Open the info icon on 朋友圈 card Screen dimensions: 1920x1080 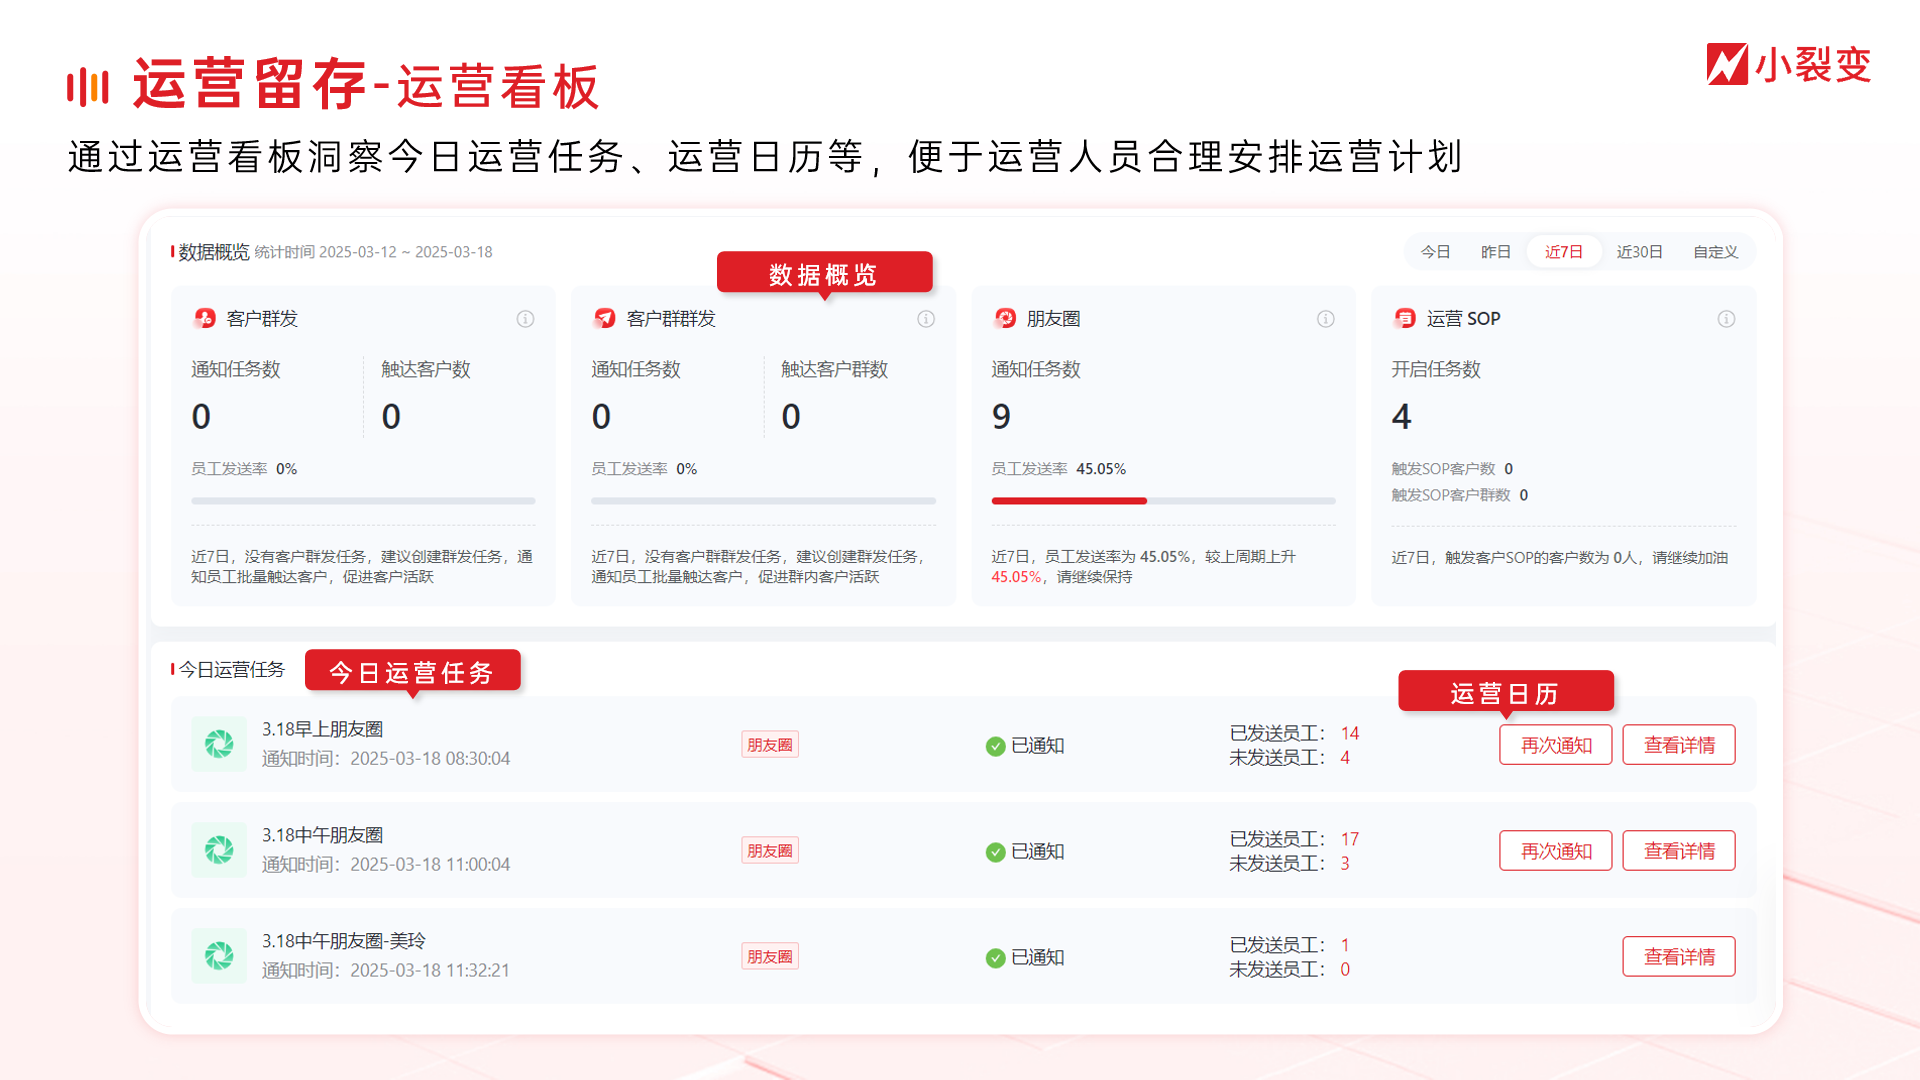point(1325,319)
